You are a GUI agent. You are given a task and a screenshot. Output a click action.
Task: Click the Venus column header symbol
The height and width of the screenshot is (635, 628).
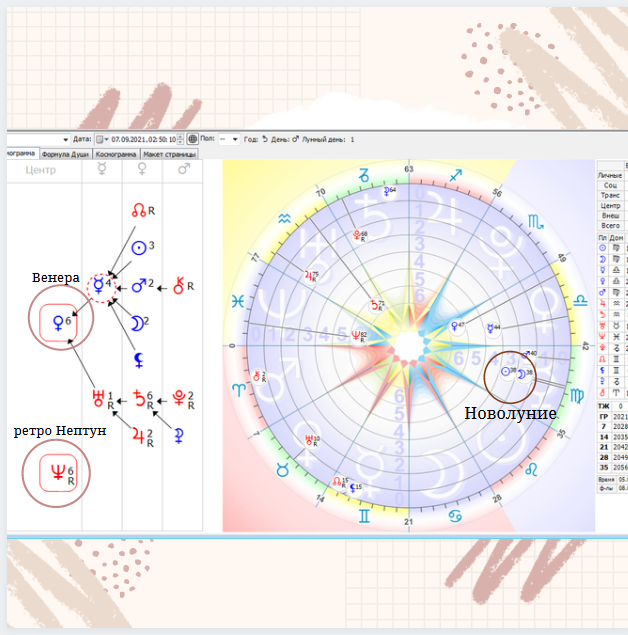coord(142,169)
